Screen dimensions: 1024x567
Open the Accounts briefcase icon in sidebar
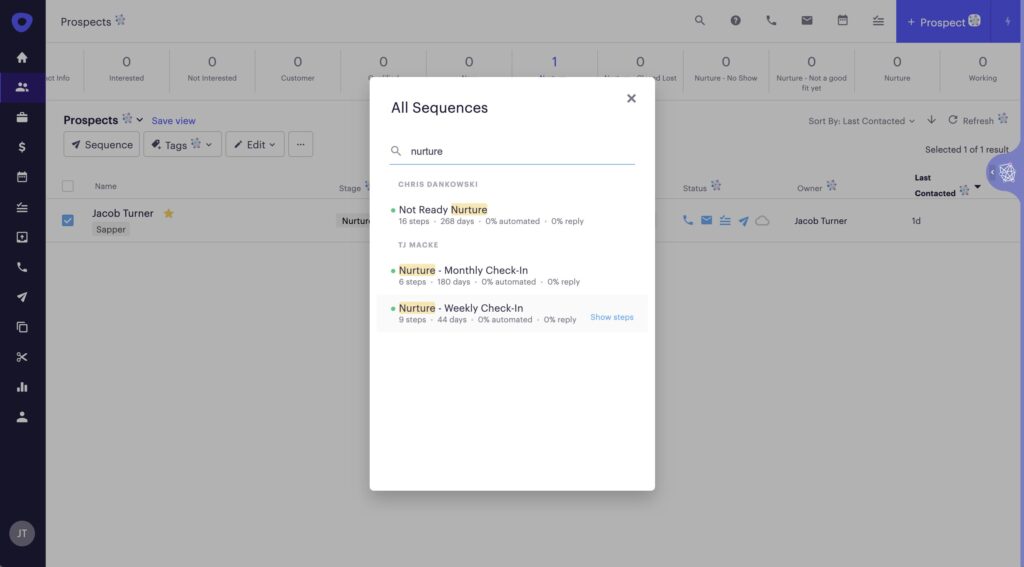[x=22, y=117]
